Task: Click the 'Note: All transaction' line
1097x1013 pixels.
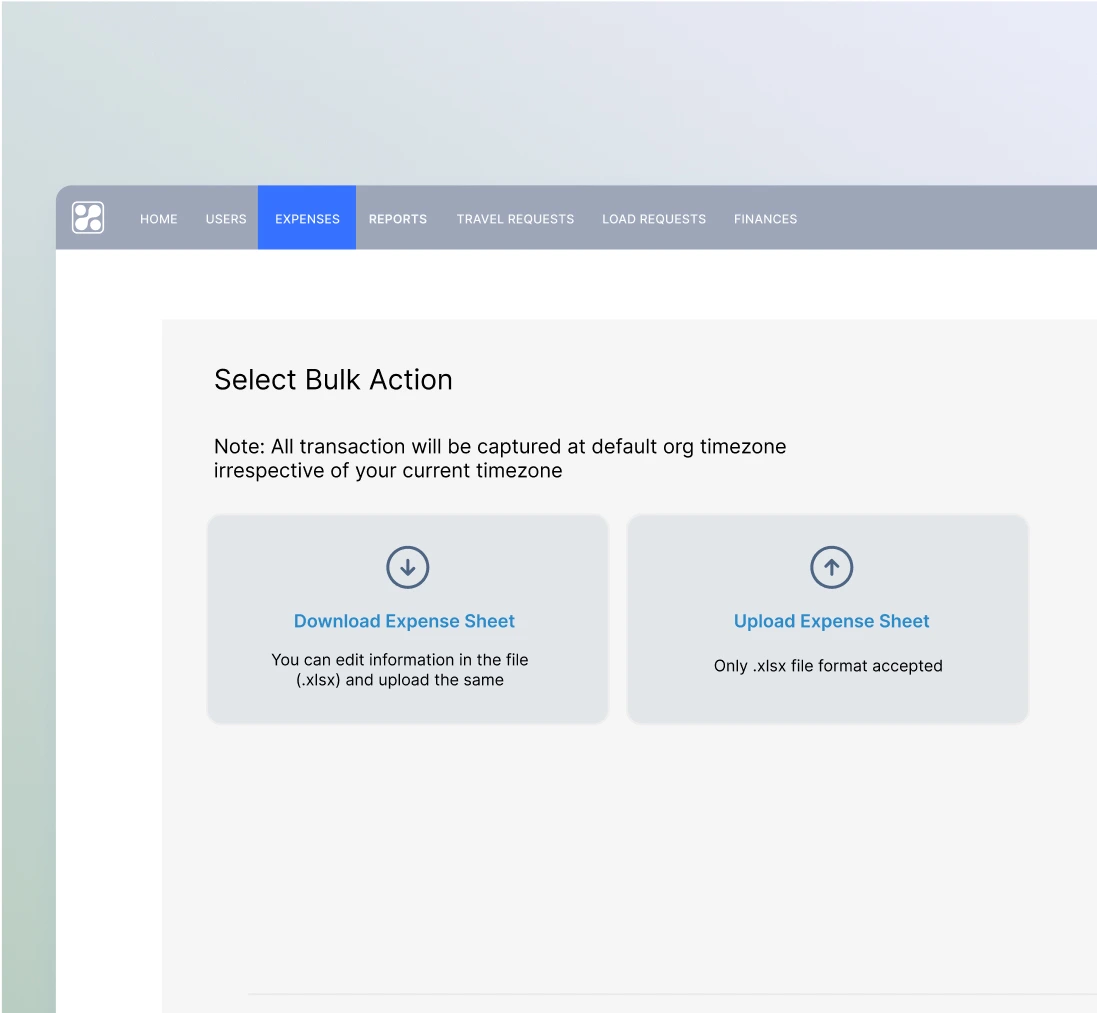Action: click(x=500, y=447)
